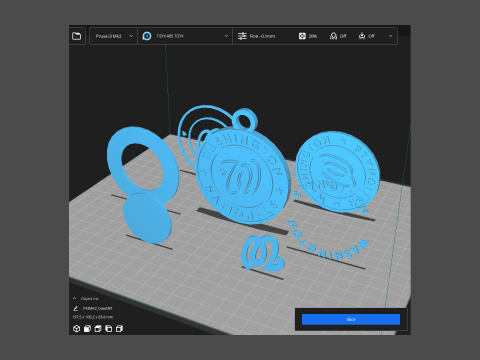Select the Fine 0.1mm profile label

(262, 36)
